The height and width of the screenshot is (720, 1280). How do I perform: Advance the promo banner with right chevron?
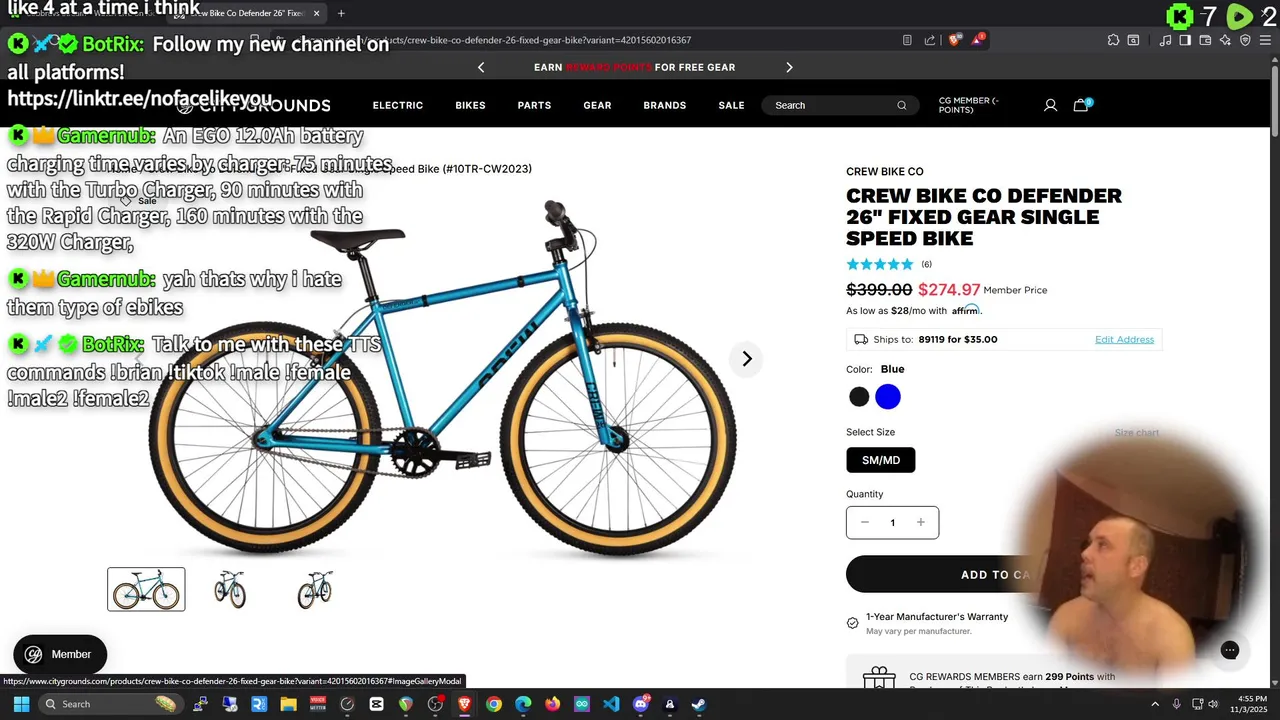789,67
